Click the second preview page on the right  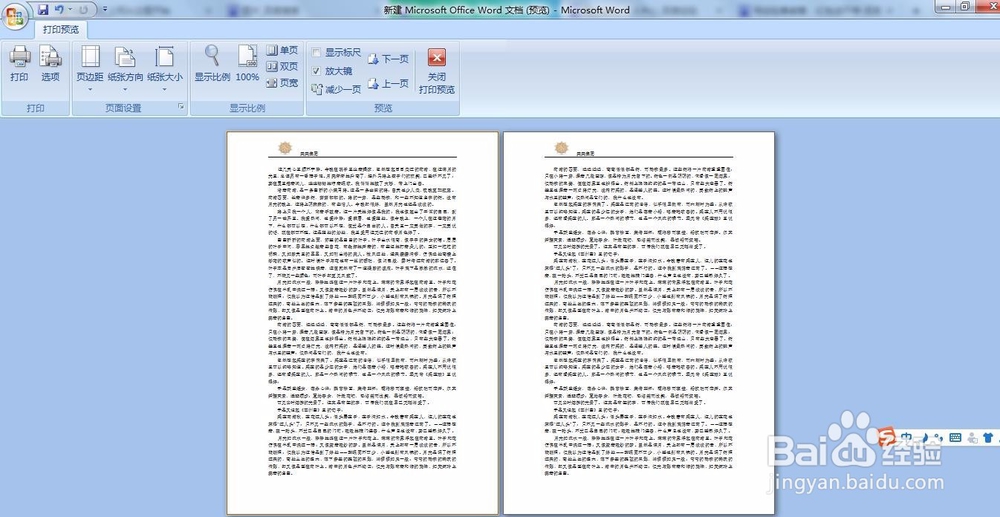639,323
